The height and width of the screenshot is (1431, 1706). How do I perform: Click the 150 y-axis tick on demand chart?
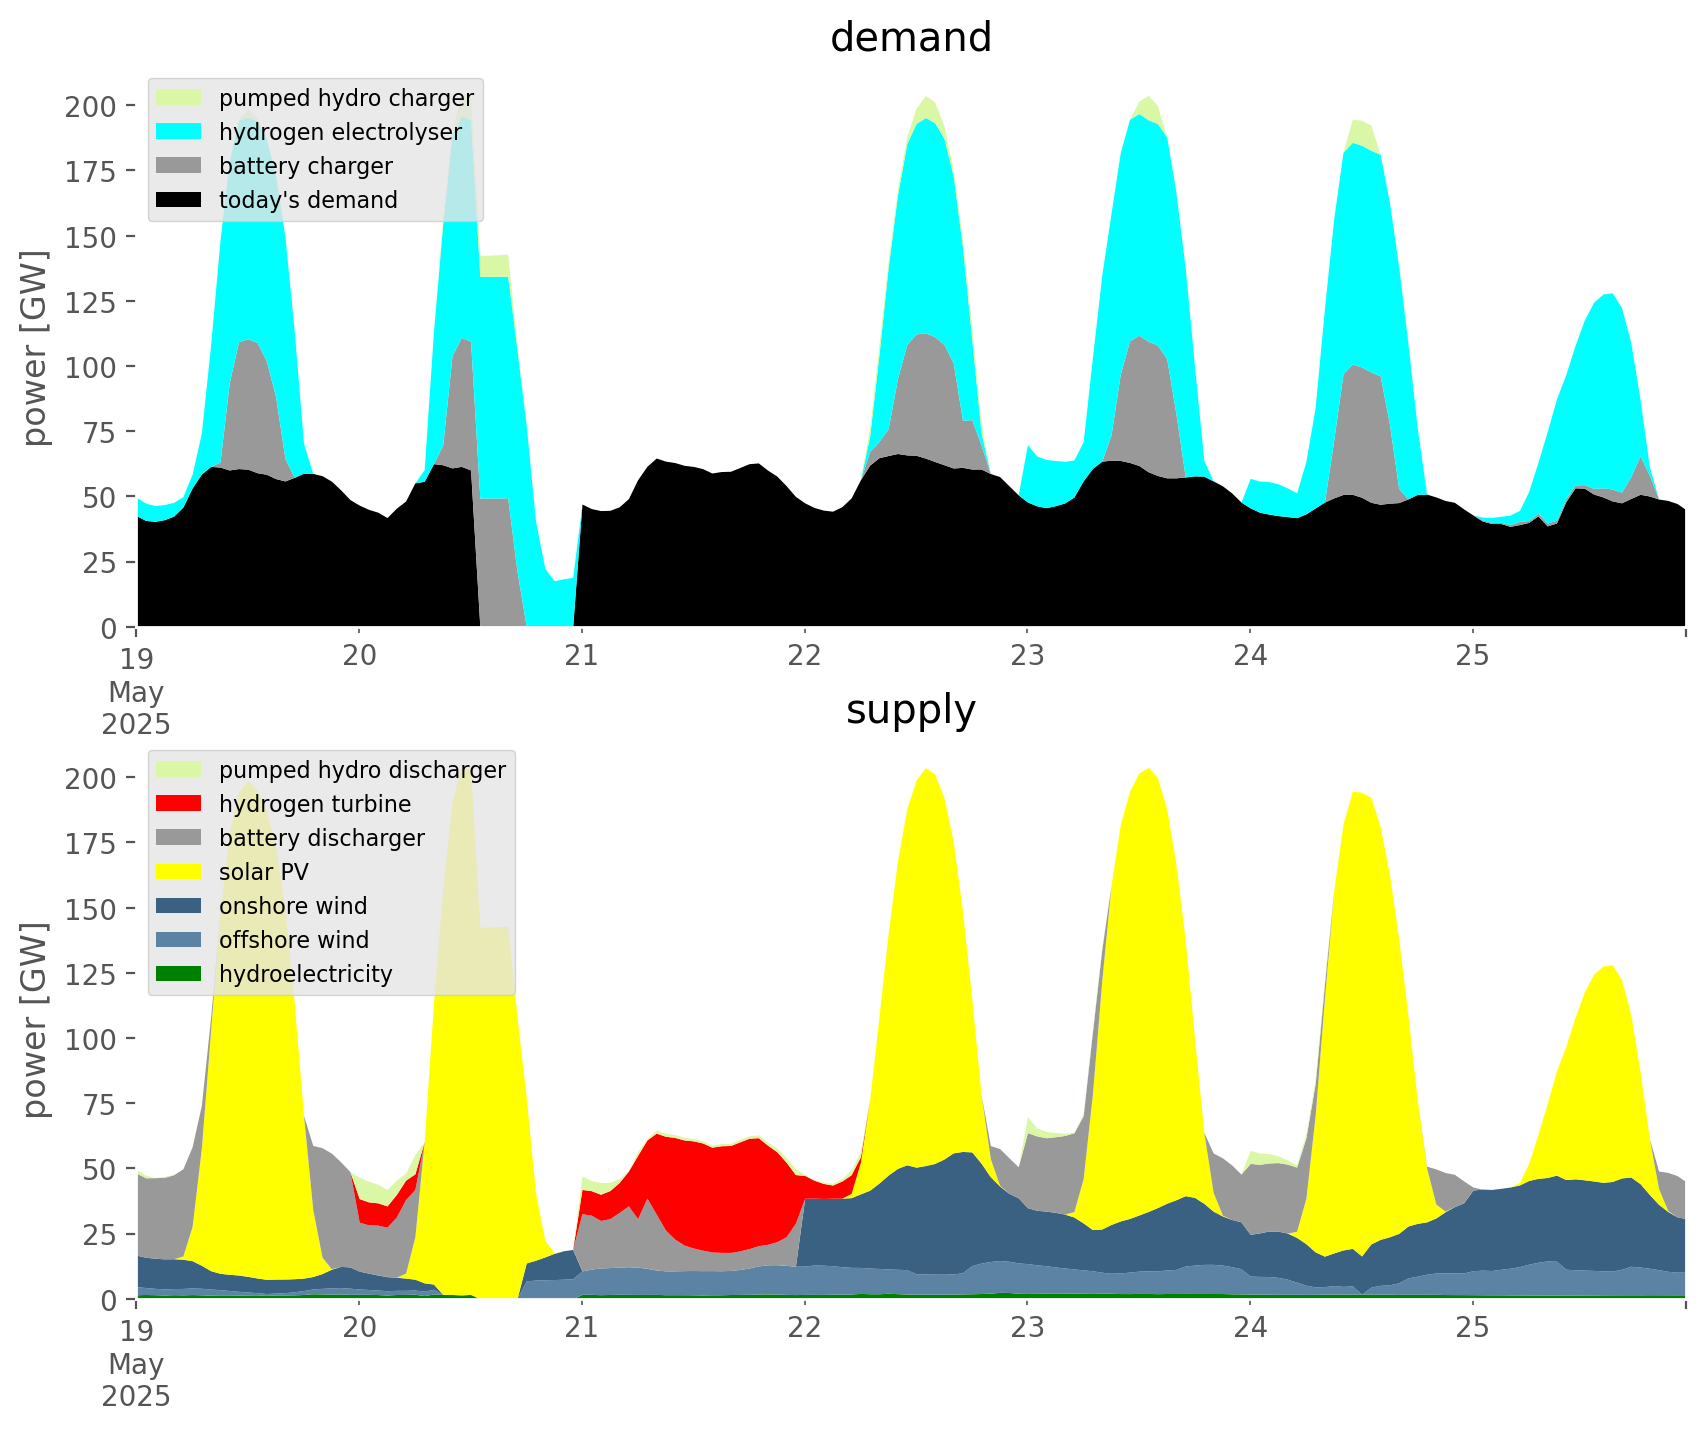click(x=91, y=237)
